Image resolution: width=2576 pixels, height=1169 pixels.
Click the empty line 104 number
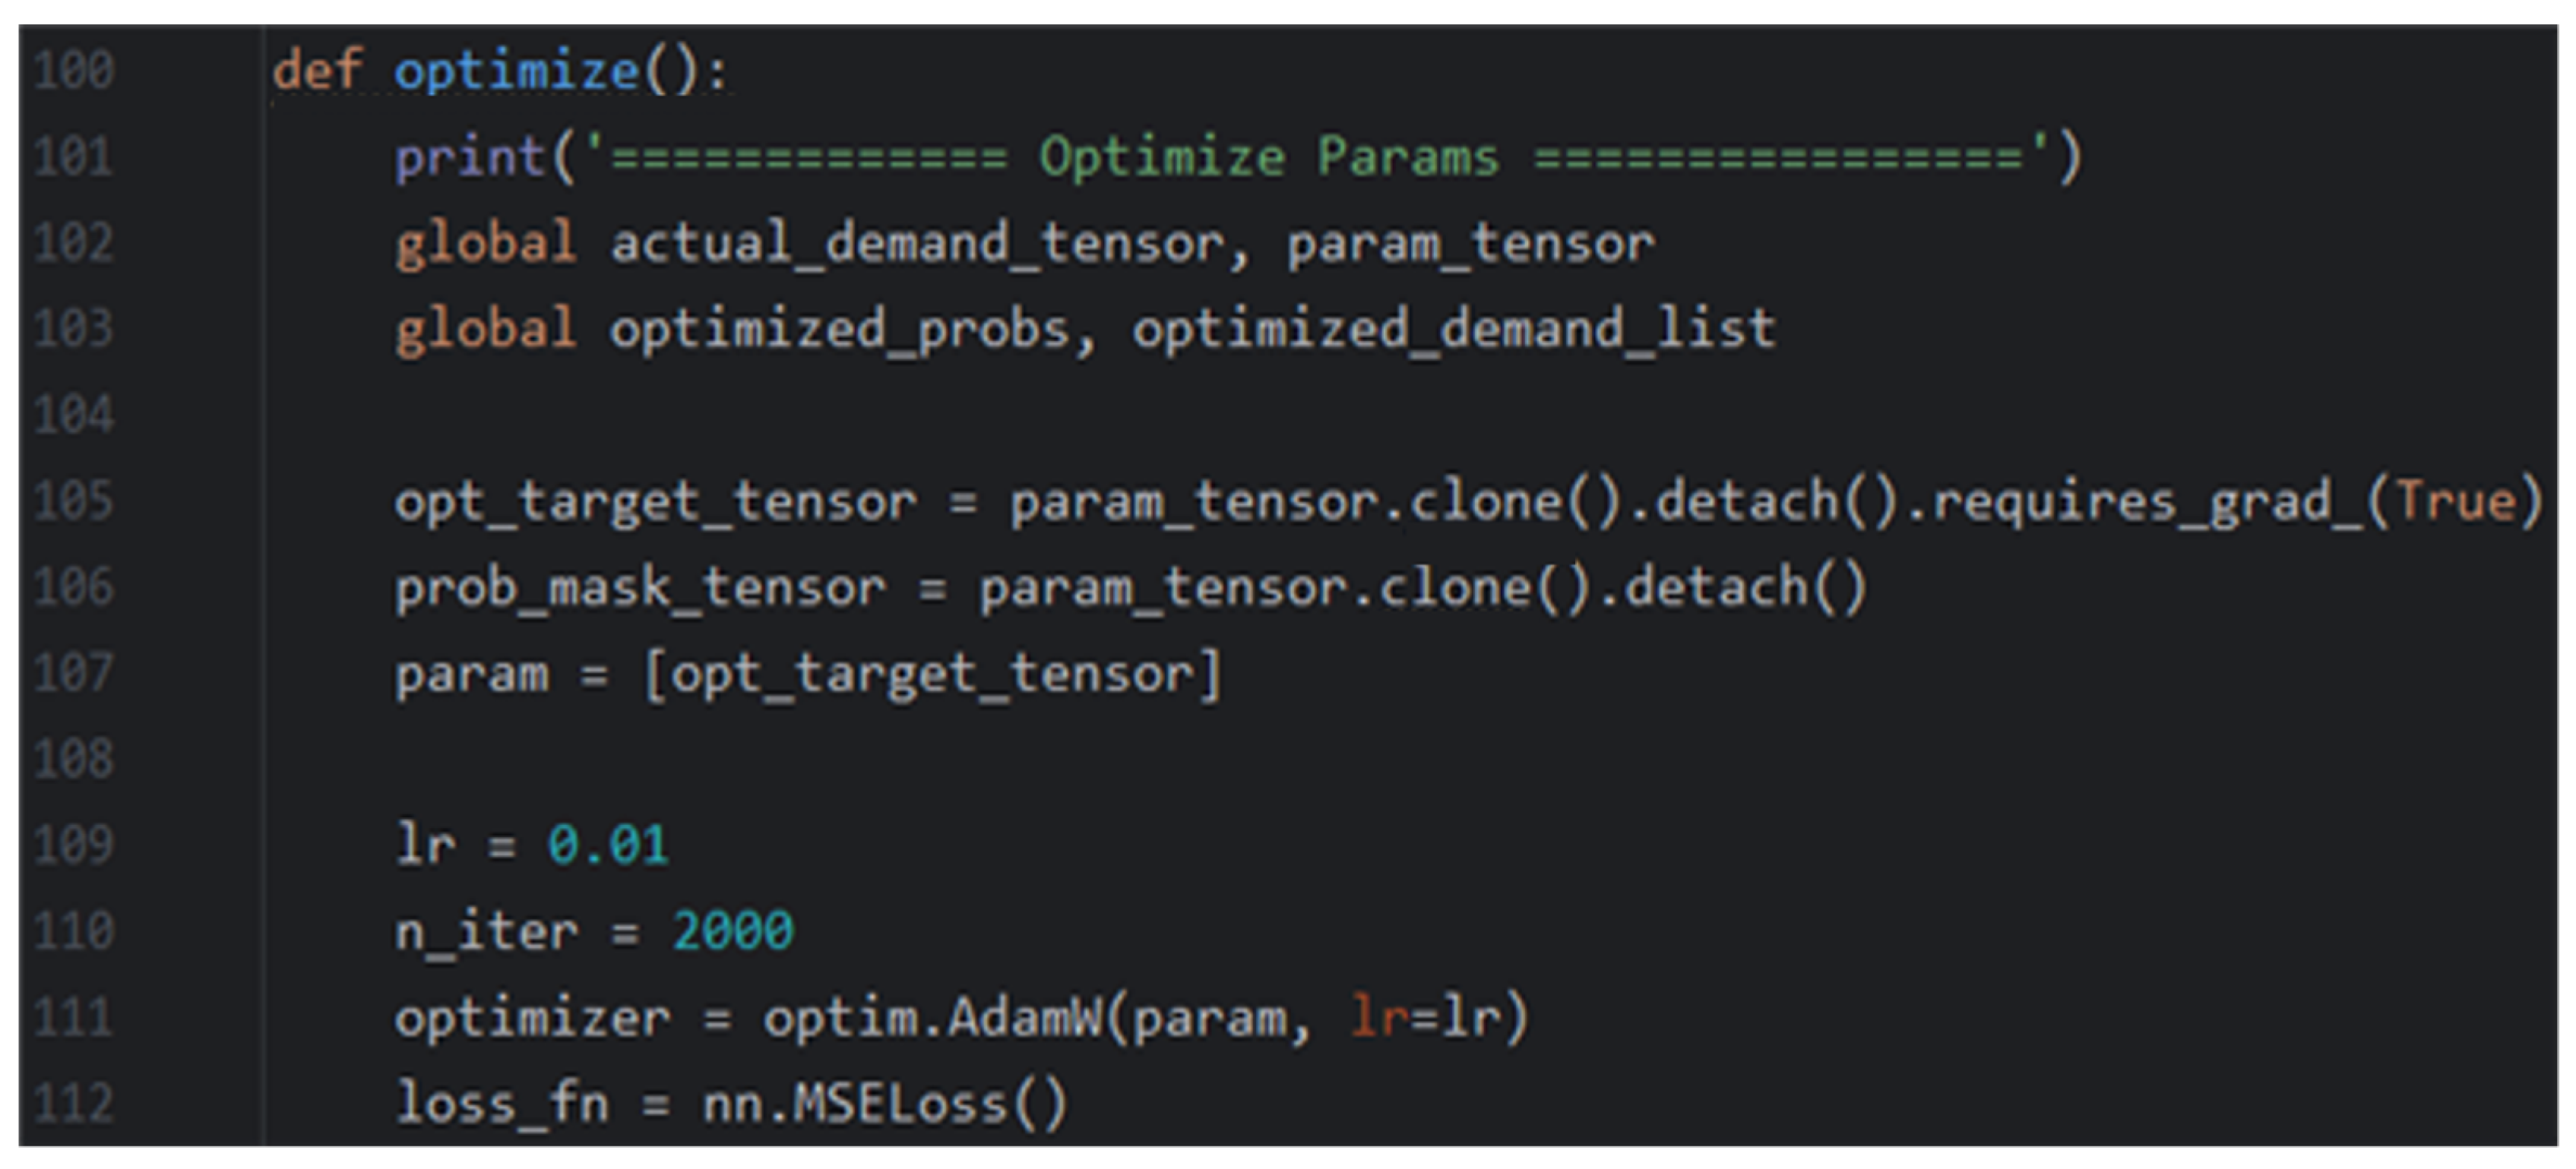click(x=73, y=415)
